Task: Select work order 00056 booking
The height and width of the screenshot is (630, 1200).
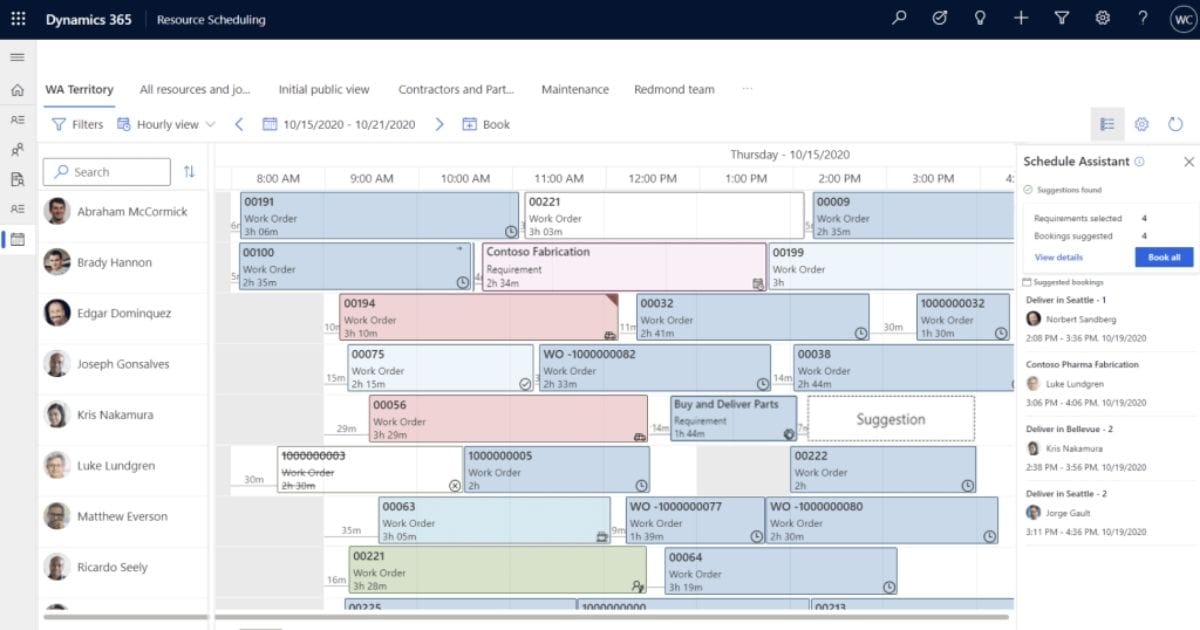Action: (x=508, y=418)
